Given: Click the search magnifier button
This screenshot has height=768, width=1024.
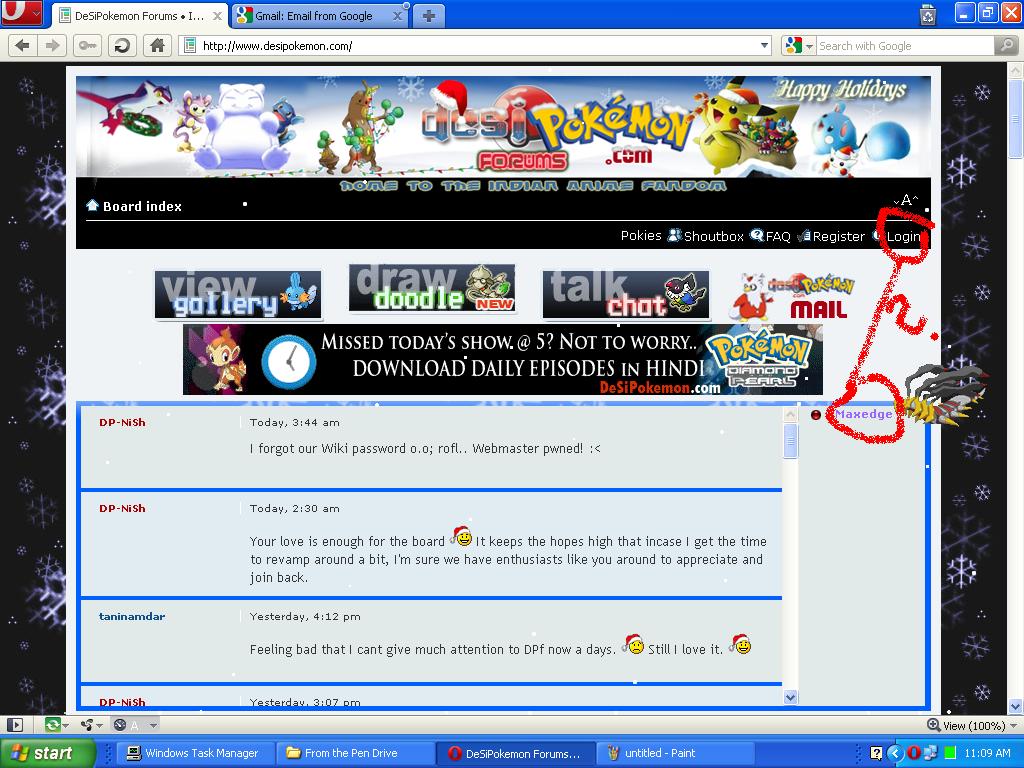Looking at the screenshot, I should click(x=1006, y=45).
